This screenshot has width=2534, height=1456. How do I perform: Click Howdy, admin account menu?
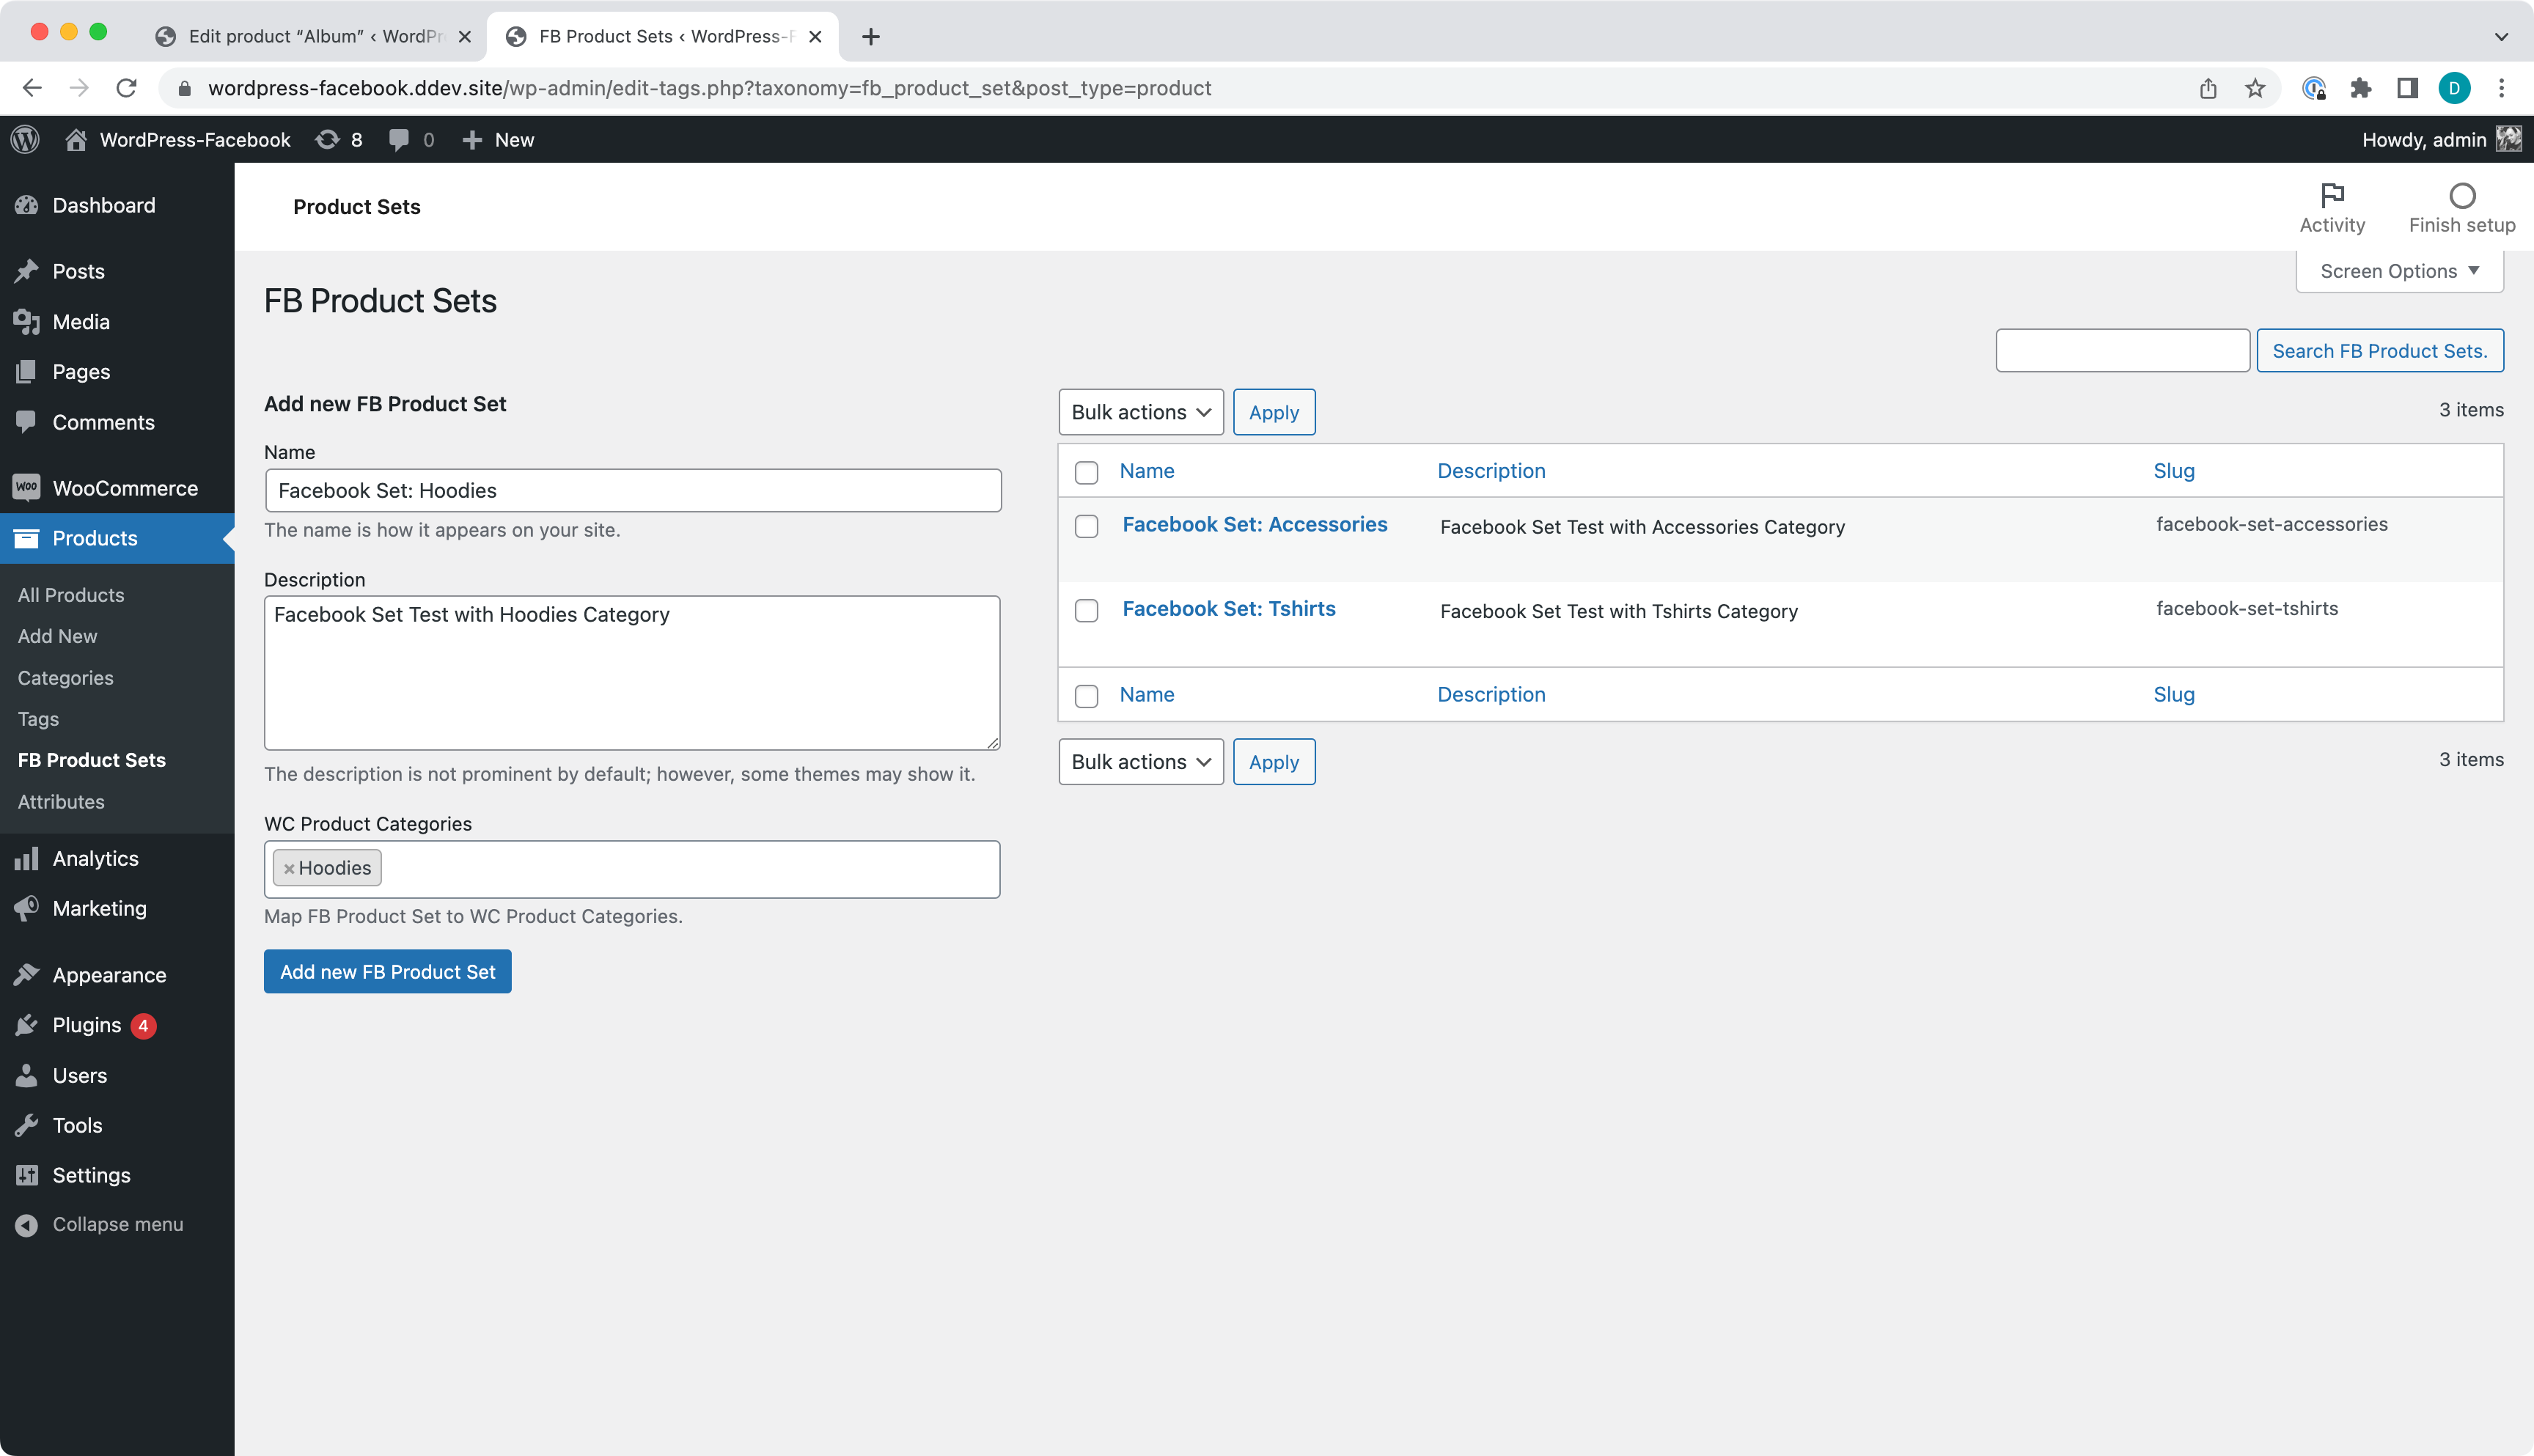tap(2441, 140)
